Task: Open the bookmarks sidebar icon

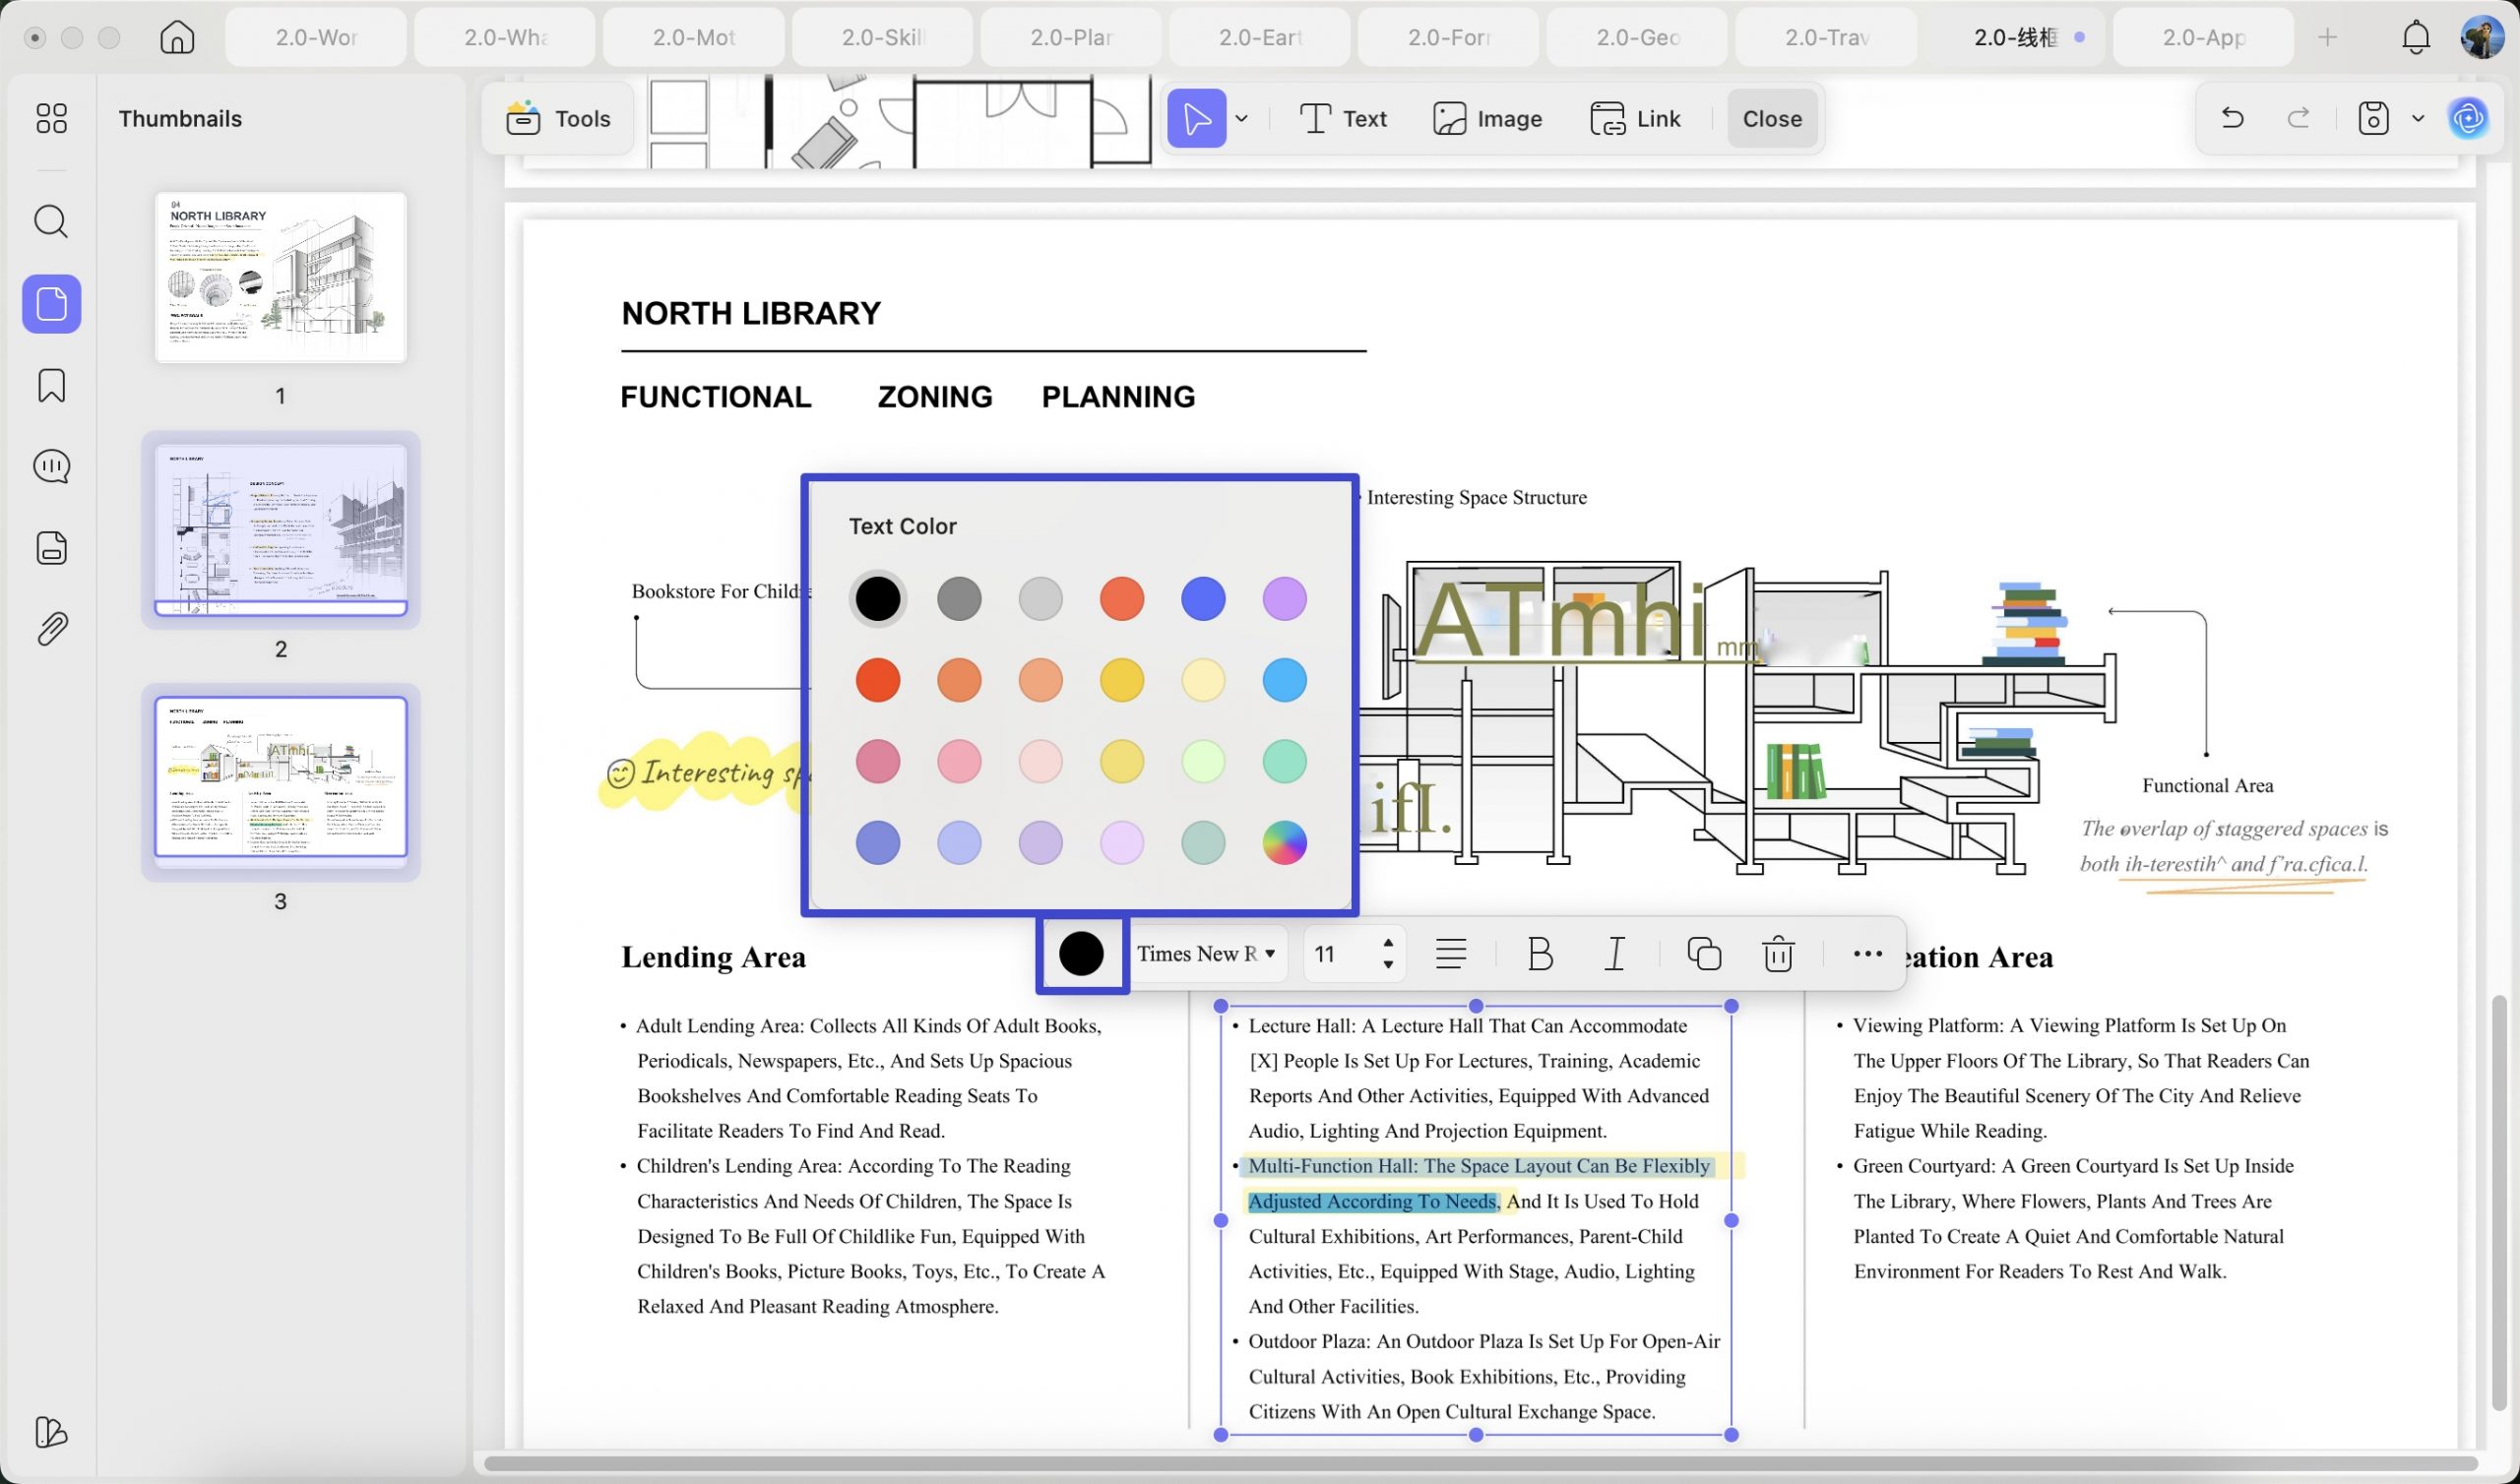Action: point(51,385)
